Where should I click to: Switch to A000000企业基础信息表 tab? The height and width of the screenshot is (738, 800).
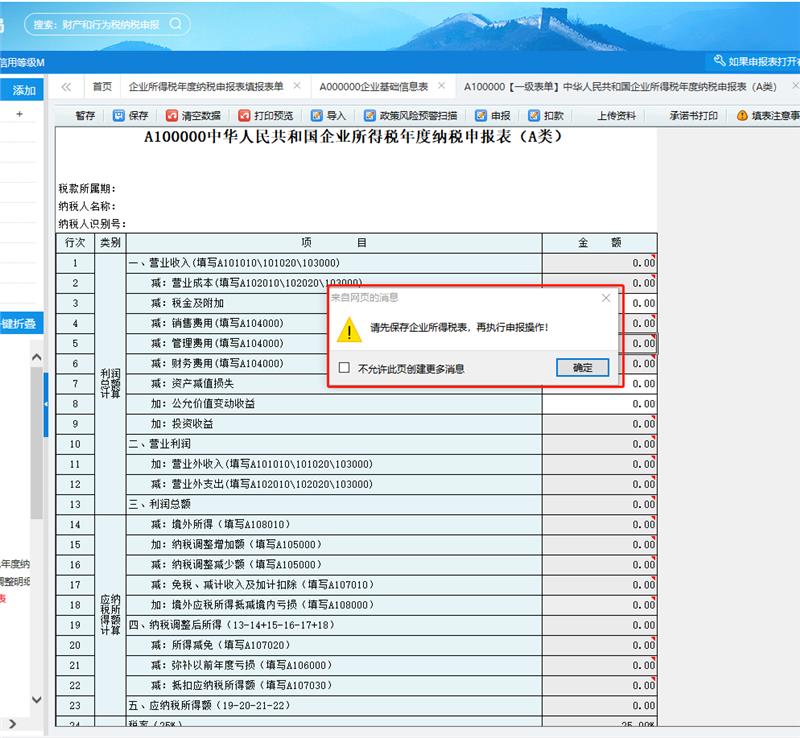[x=373, y=87]
